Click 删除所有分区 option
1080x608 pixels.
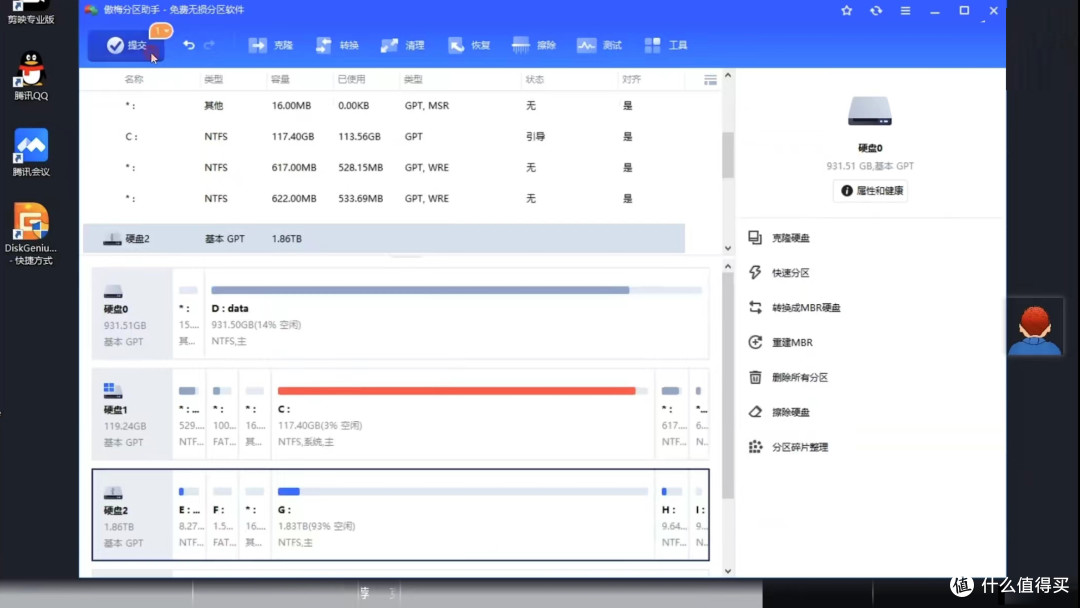[800, 377]
